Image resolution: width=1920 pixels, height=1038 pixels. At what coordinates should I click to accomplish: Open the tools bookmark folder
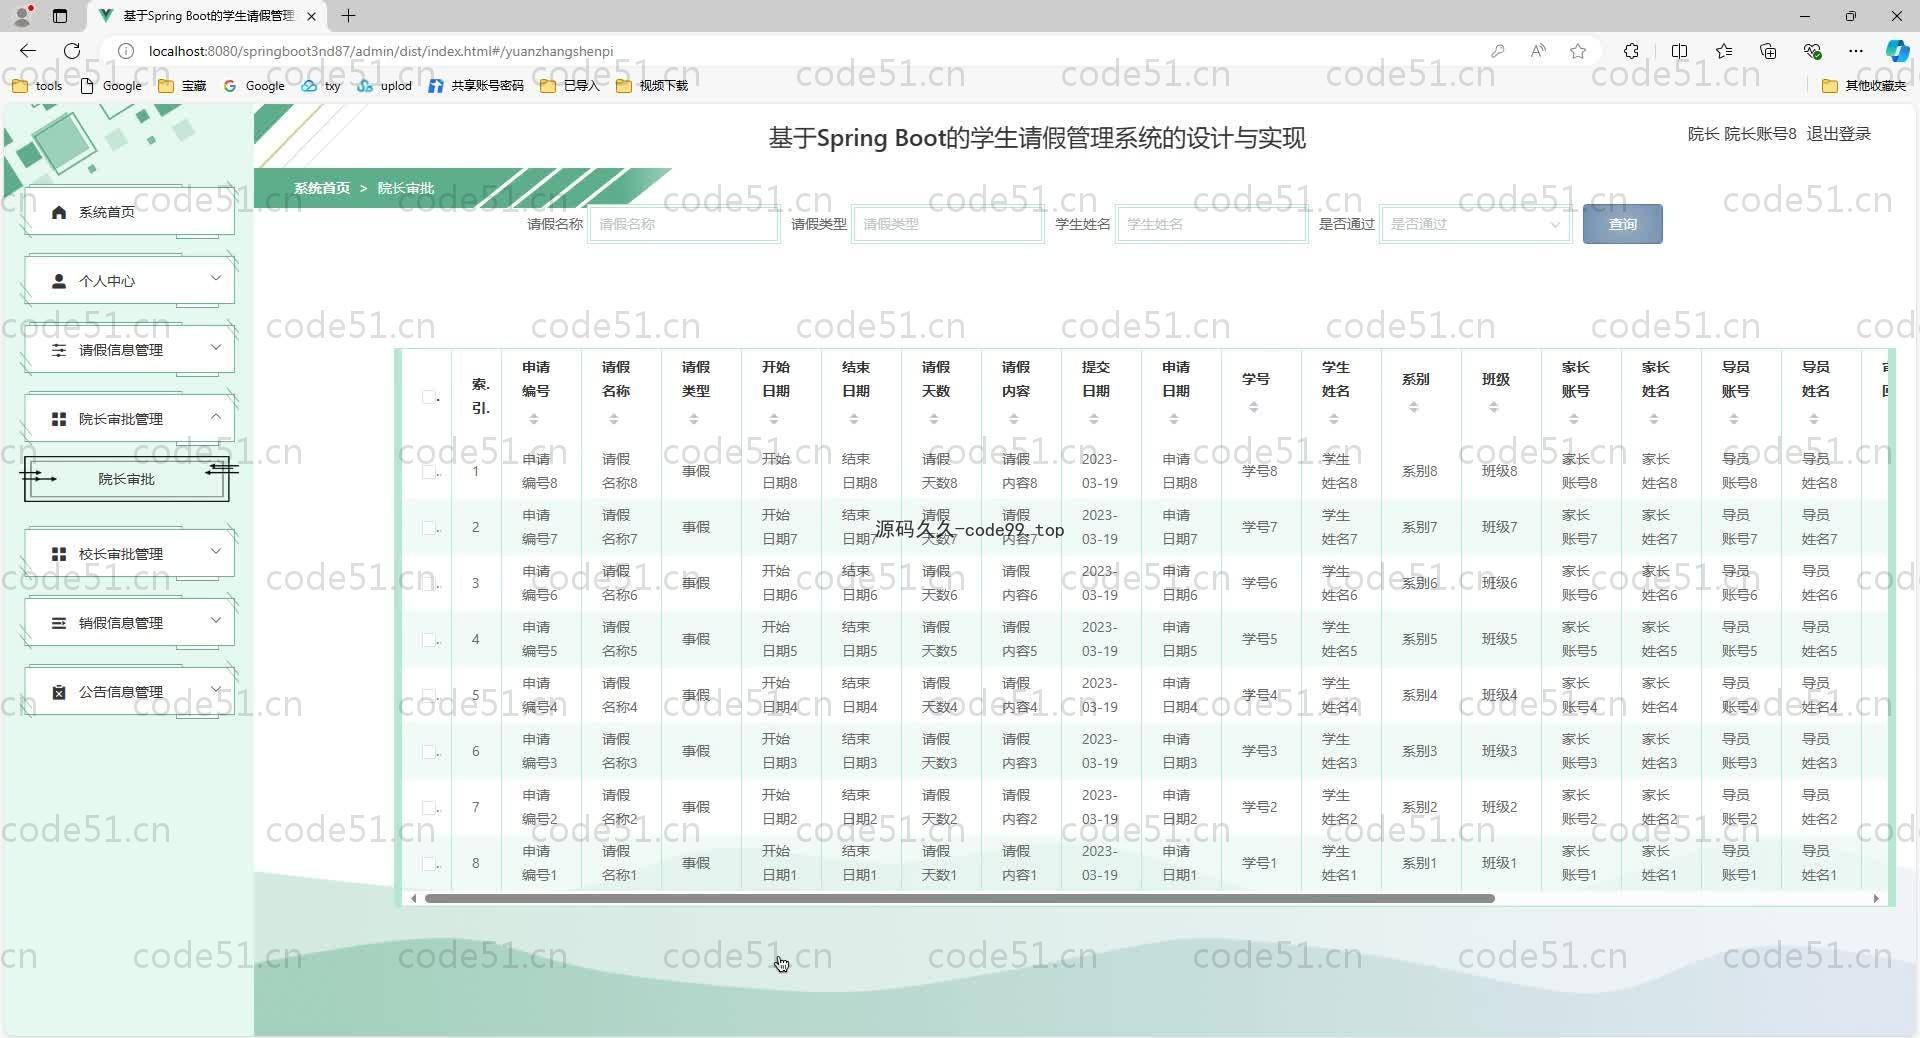click(37, 86)
